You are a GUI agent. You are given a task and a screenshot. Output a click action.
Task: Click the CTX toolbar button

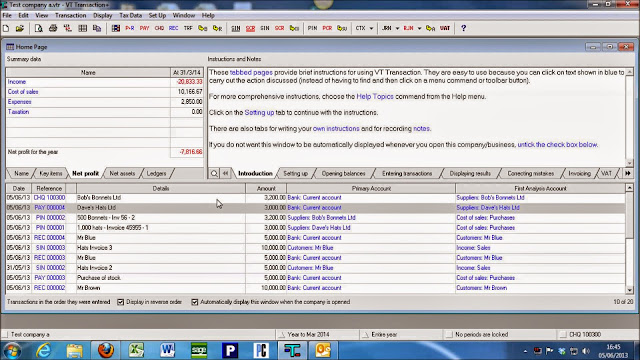coord(360,28)
